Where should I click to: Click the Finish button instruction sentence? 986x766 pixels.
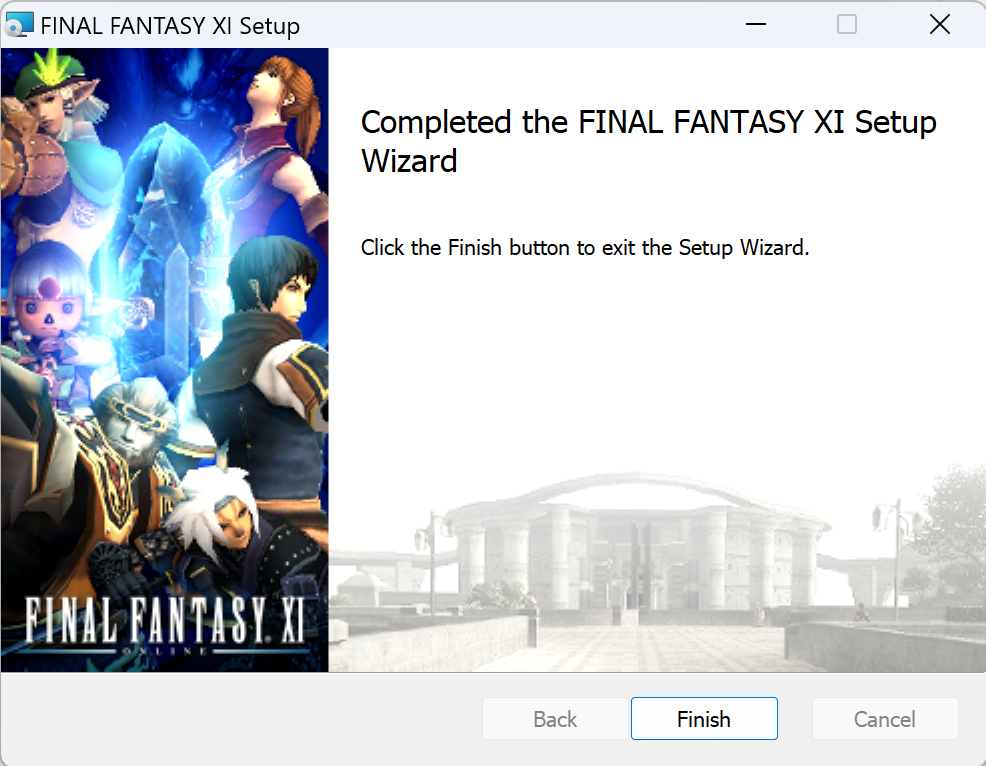point(585,247)
